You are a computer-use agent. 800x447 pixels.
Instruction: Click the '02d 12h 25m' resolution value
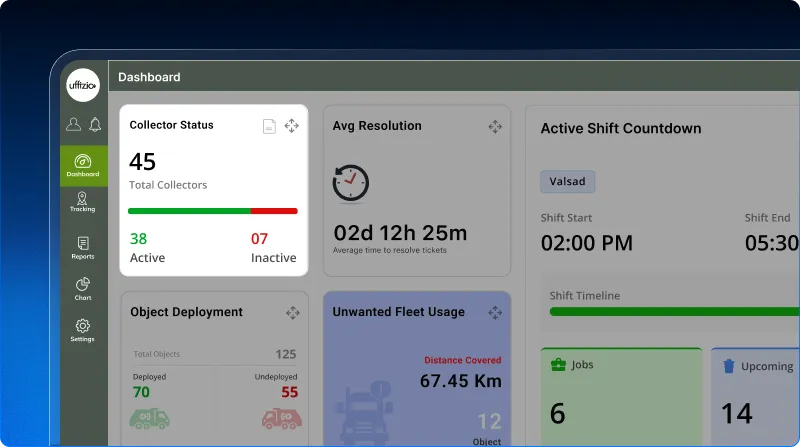click(x=400, y=233)
